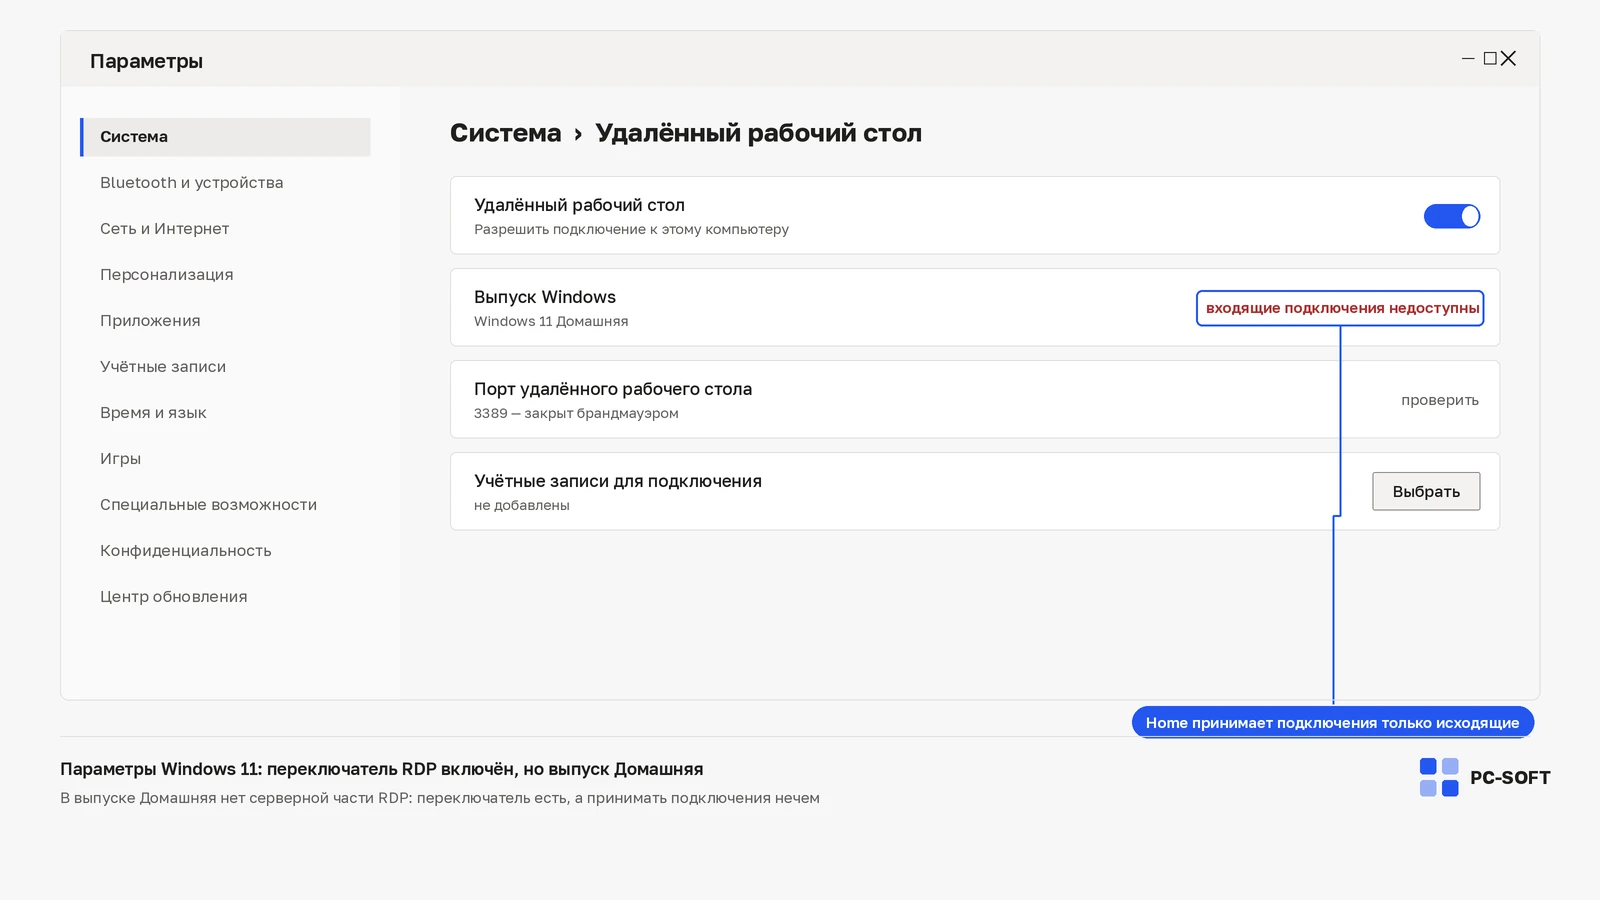Toggle Удалённый рабочий стол switch off
The width and height of the screenshot is (1600, 900).
click(1452, 216)
